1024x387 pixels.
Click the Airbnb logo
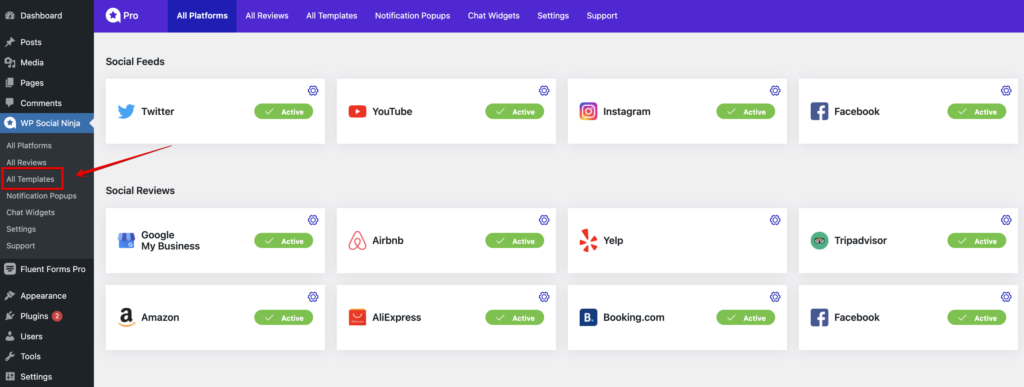tap(357, 241)
